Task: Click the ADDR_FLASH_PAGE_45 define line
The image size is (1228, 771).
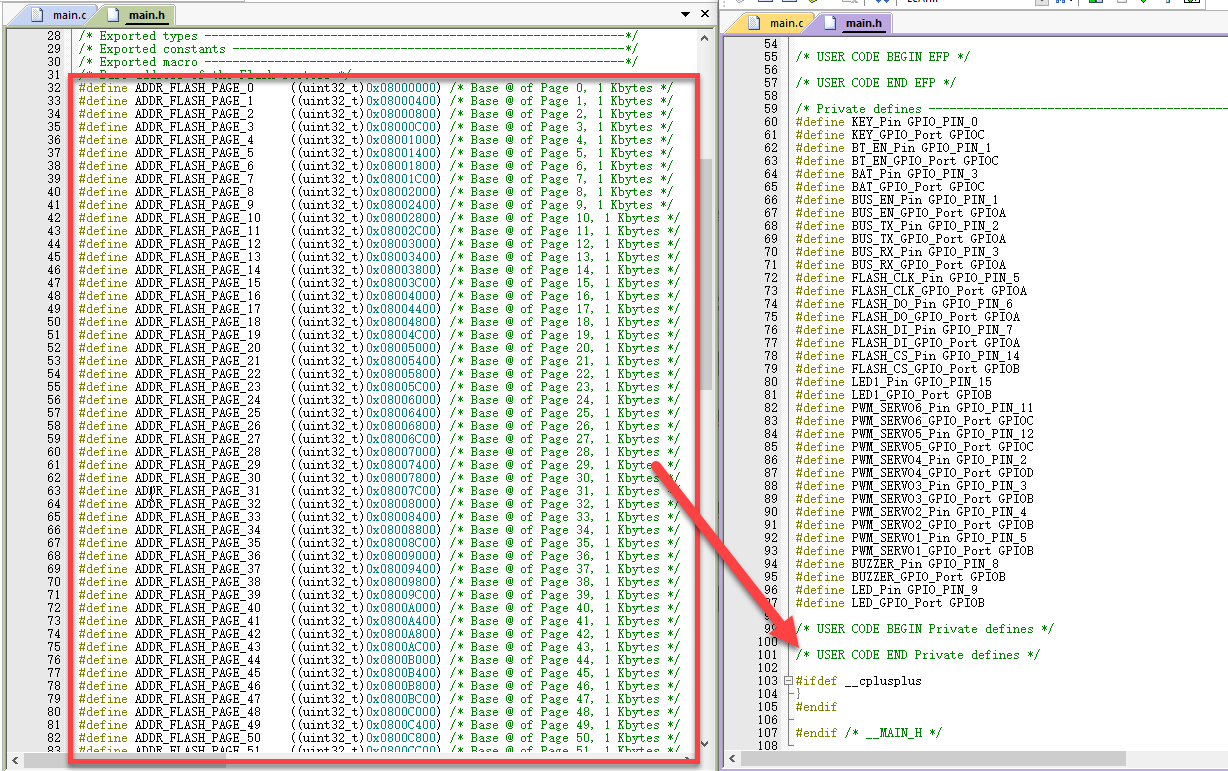Action: (x=379, y=673)
